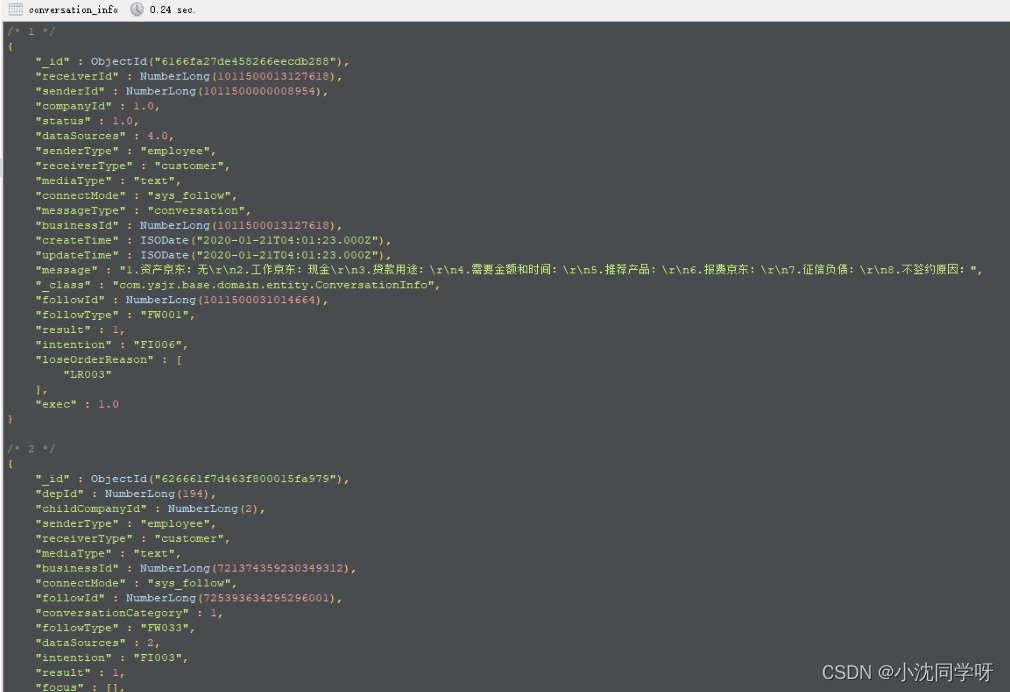
Task: Select the status 1.0 line
Action: click(x=87, y=120)
